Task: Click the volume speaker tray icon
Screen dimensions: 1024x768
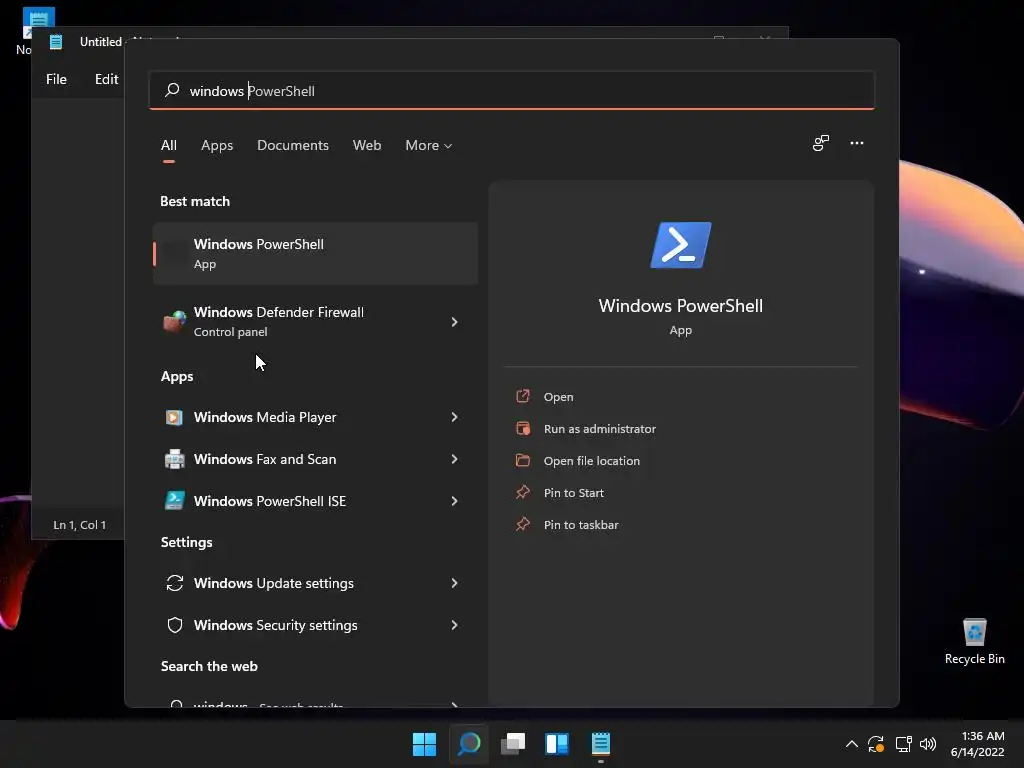Action: [928, 744]
